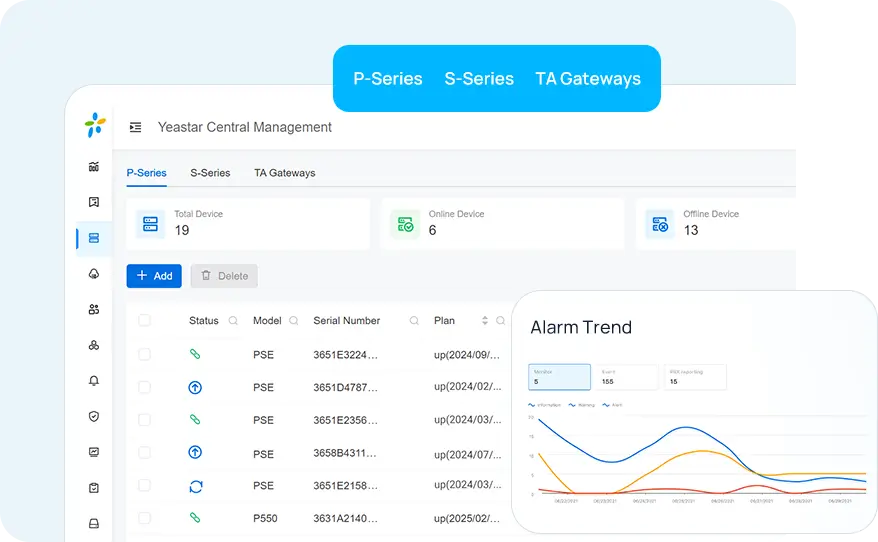Open the TA Gateways tab
This screenshot has width=878, height=542.
[x=284, y=173]
